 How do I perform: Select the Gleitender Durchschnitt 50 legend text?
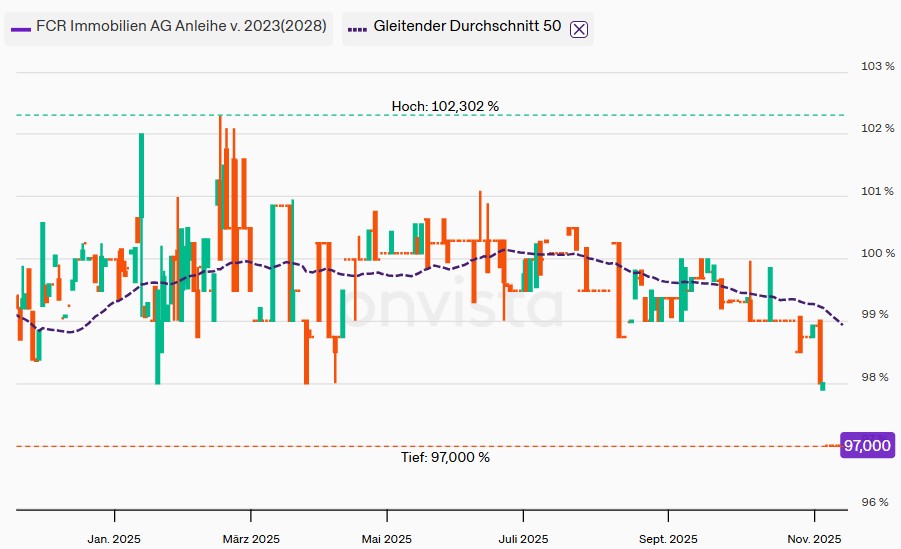point(467,27)
